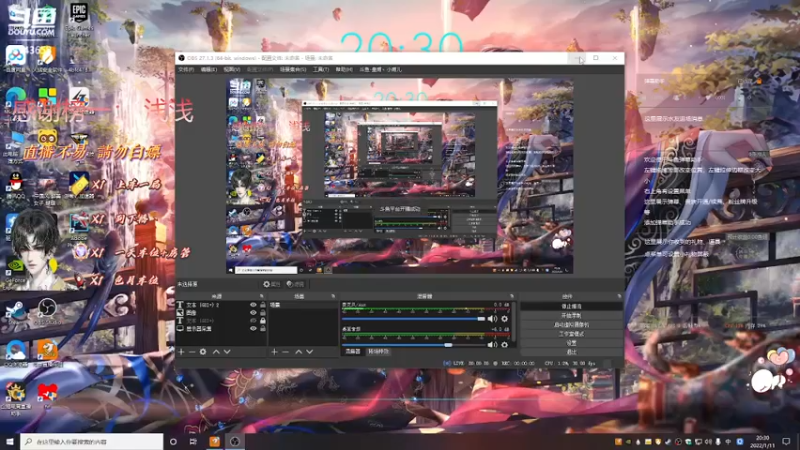The height and width of the screenshot is (450, 800).
Task: Open the Douyu menu item
Action: click(381, 69)
